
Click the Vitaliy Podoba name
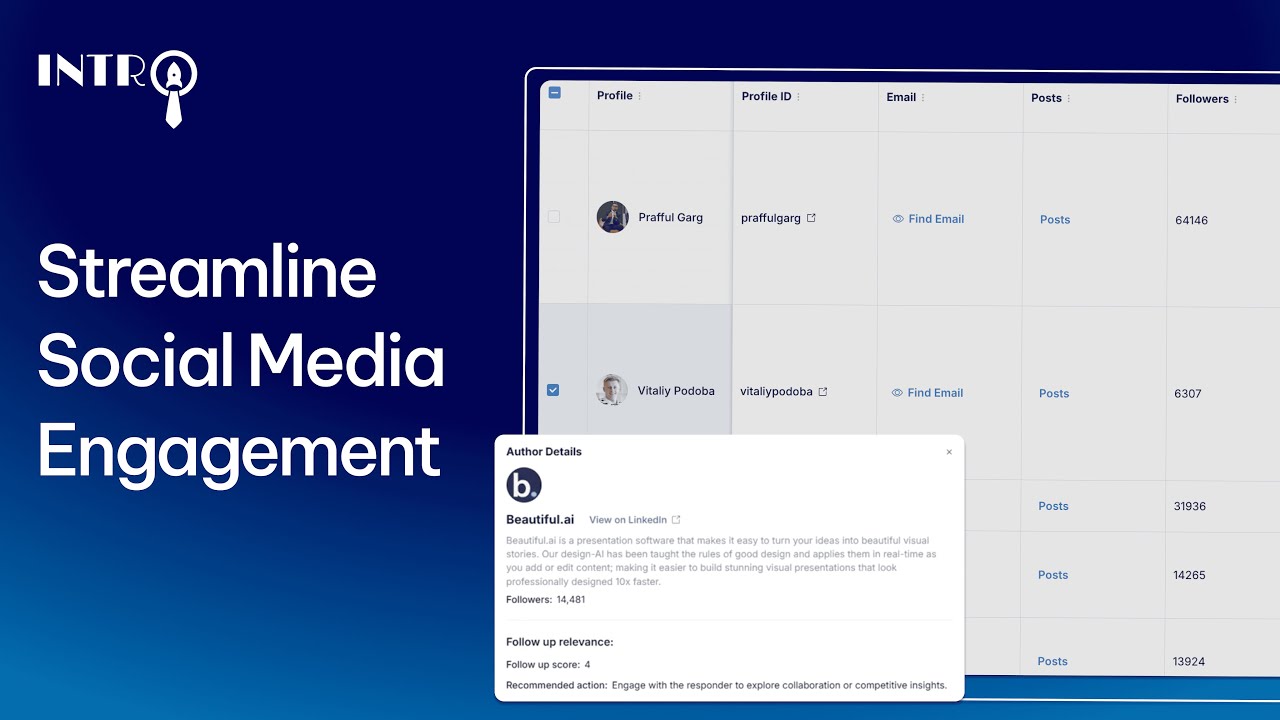(676, 391)
